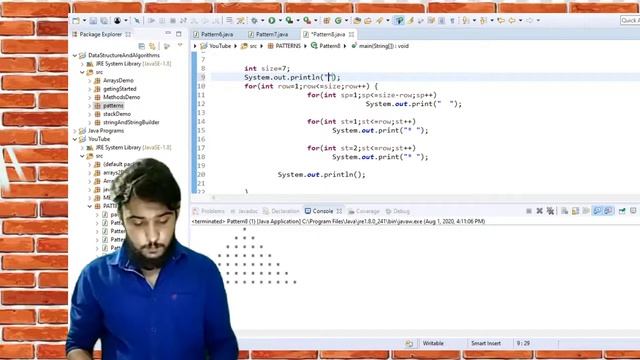Expand the Java Programs project
Viewport: 640px width, 360px height.
75,131
